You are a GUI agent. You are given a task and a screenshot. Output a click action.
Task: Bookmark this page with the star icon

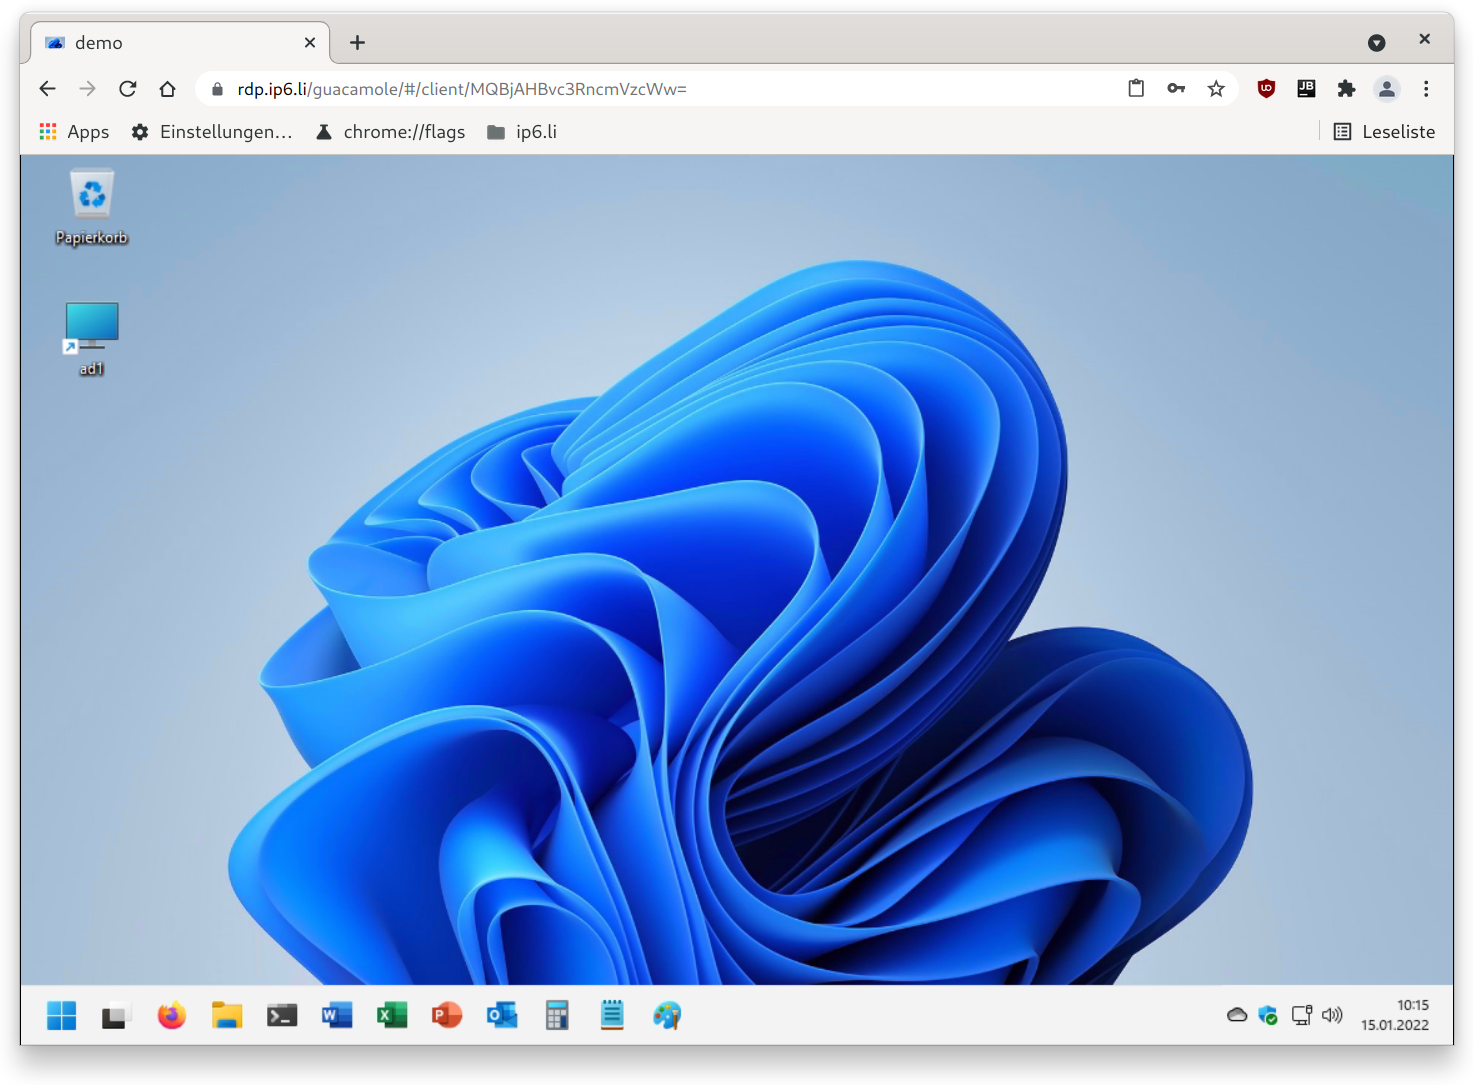coord(1216,89)
